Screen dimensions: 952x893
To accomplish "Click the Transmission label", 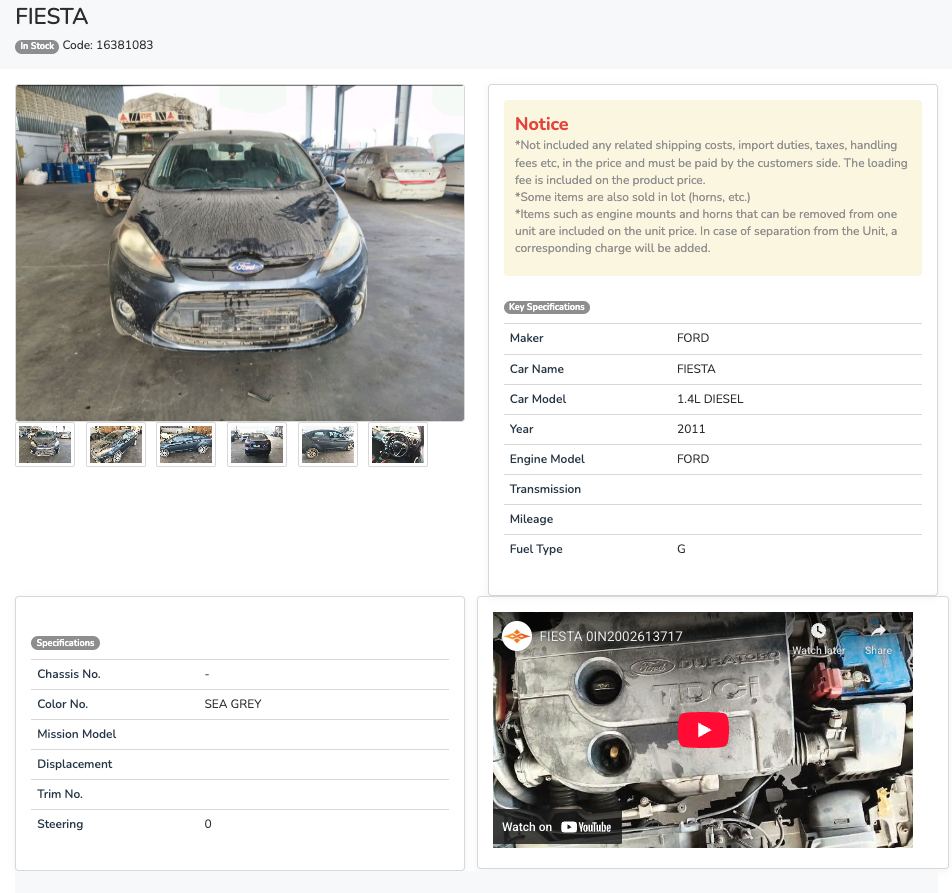I will pos(545,489).
